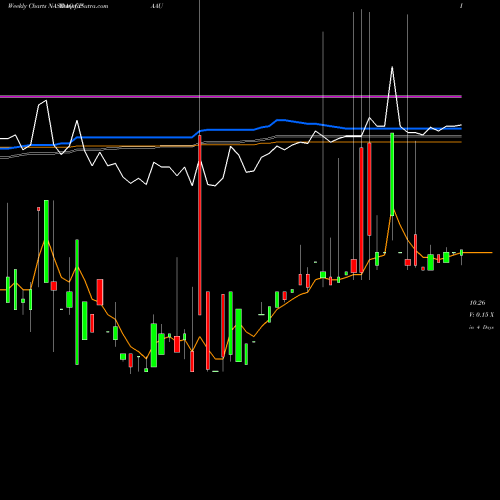Click the 'in 4 Days' label
The image size is (500, 500).
coord(481,327)
